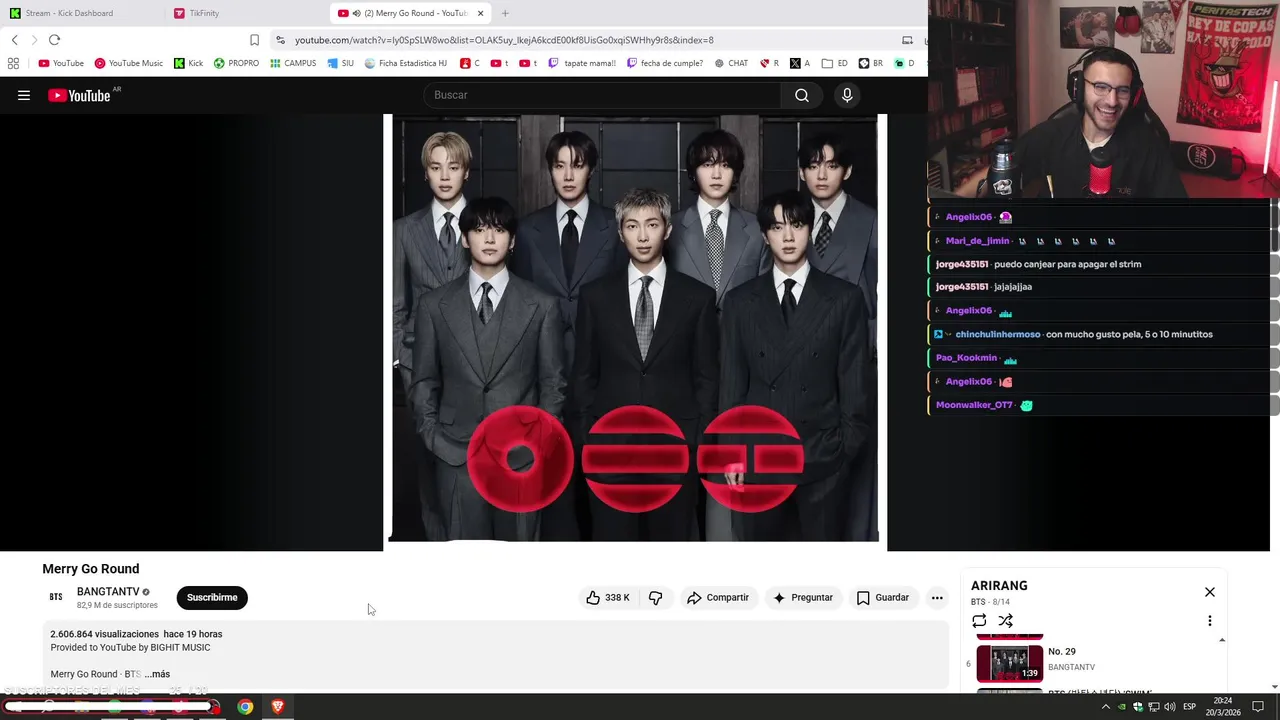This screenshot has width=1280, height=720.
Task: Close the Merry Go Round tab
Action: coord(481,13)
